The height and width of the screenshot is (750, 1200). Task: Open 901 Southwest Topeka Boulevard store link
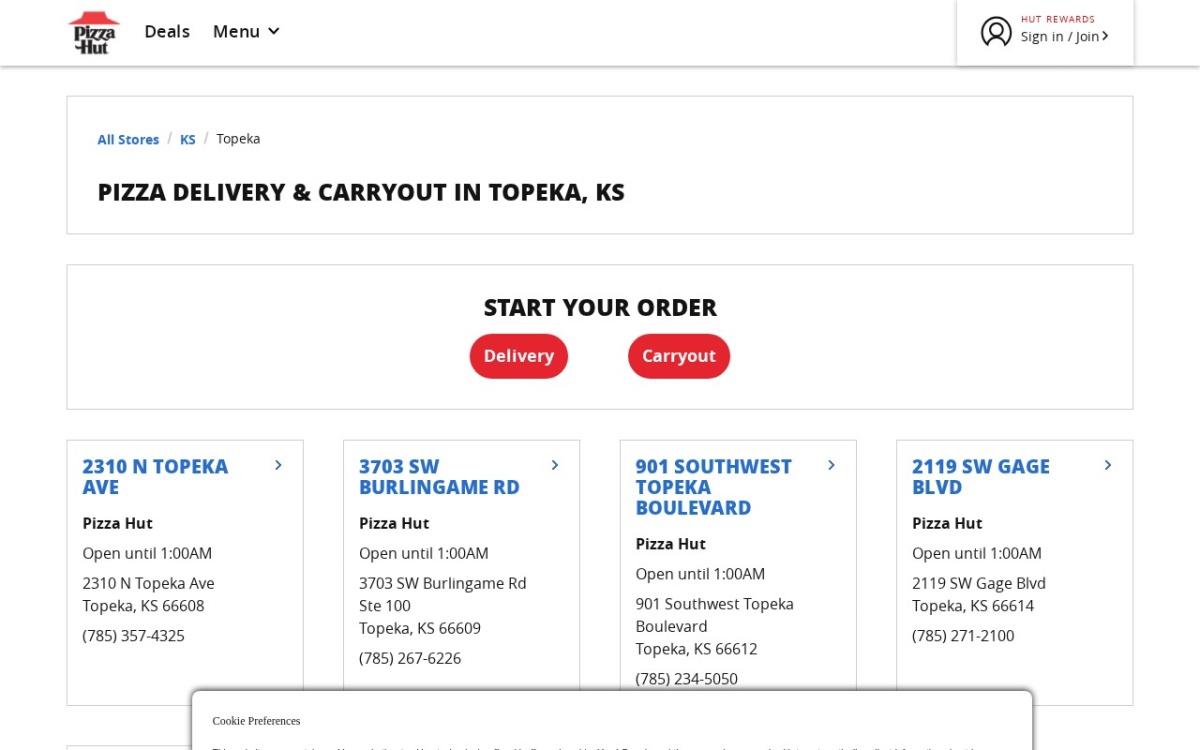click(713, 487)
